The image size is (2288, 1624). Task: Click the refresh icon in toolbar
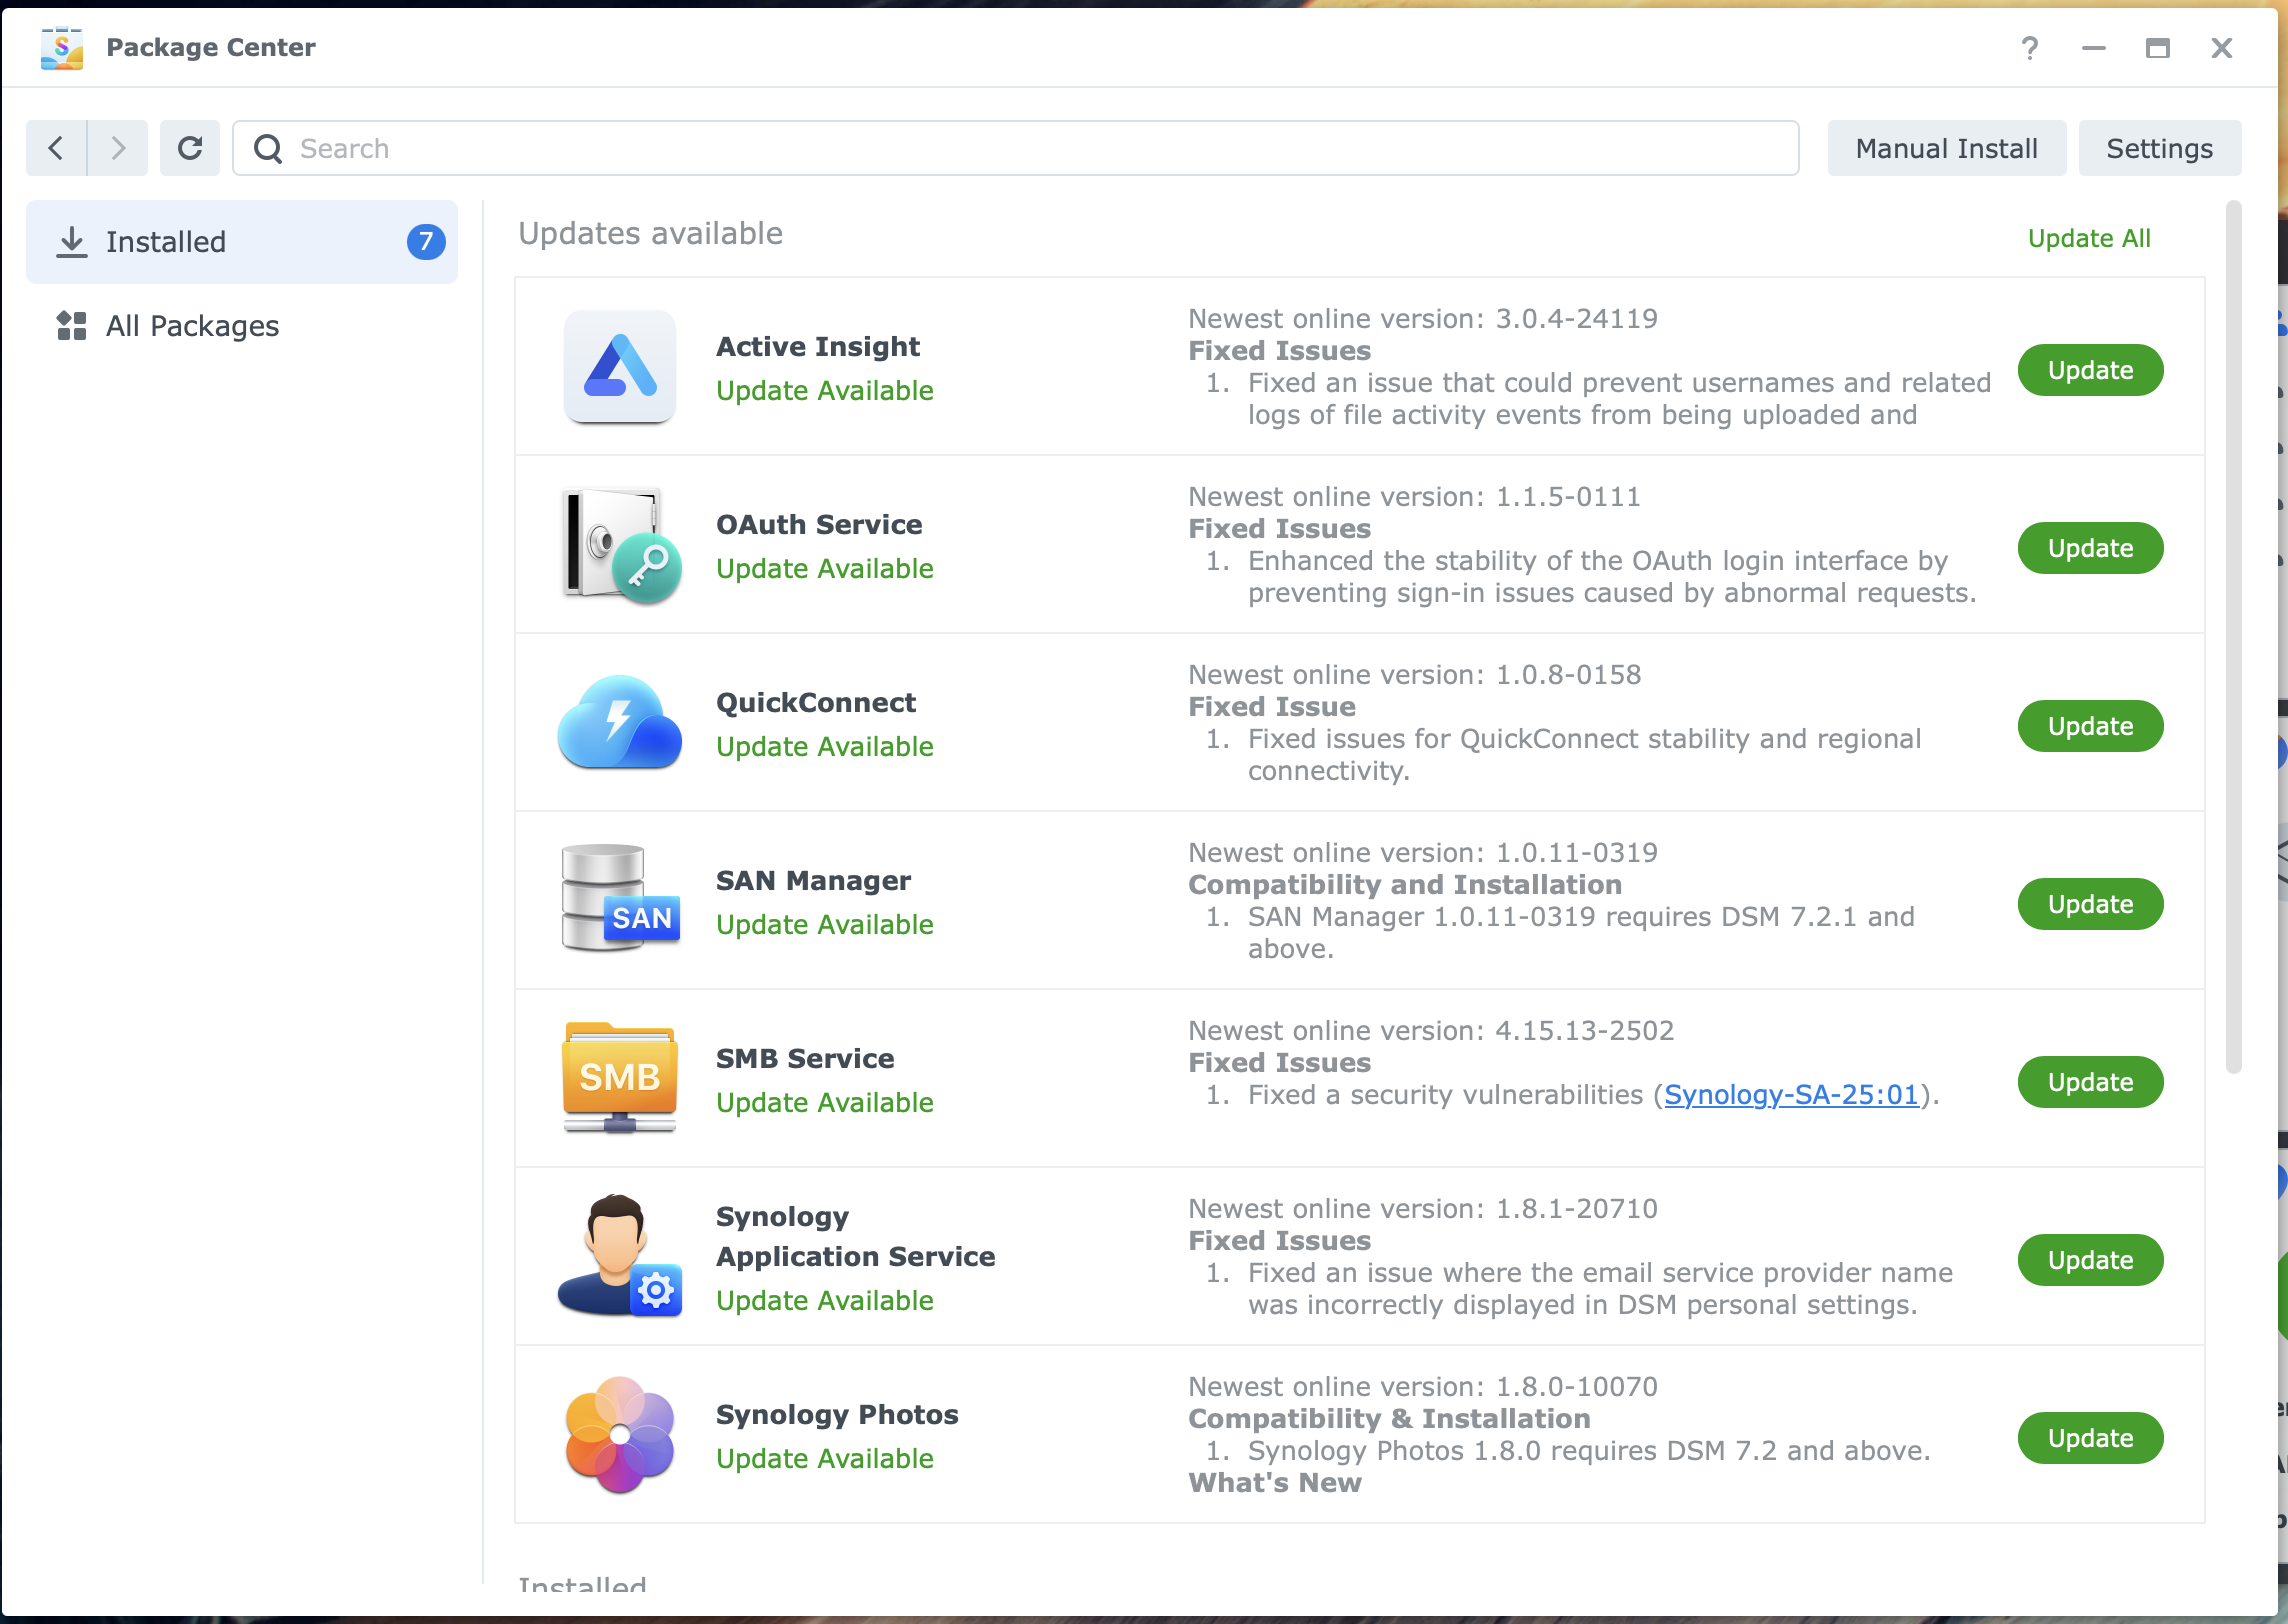point(190,148)
